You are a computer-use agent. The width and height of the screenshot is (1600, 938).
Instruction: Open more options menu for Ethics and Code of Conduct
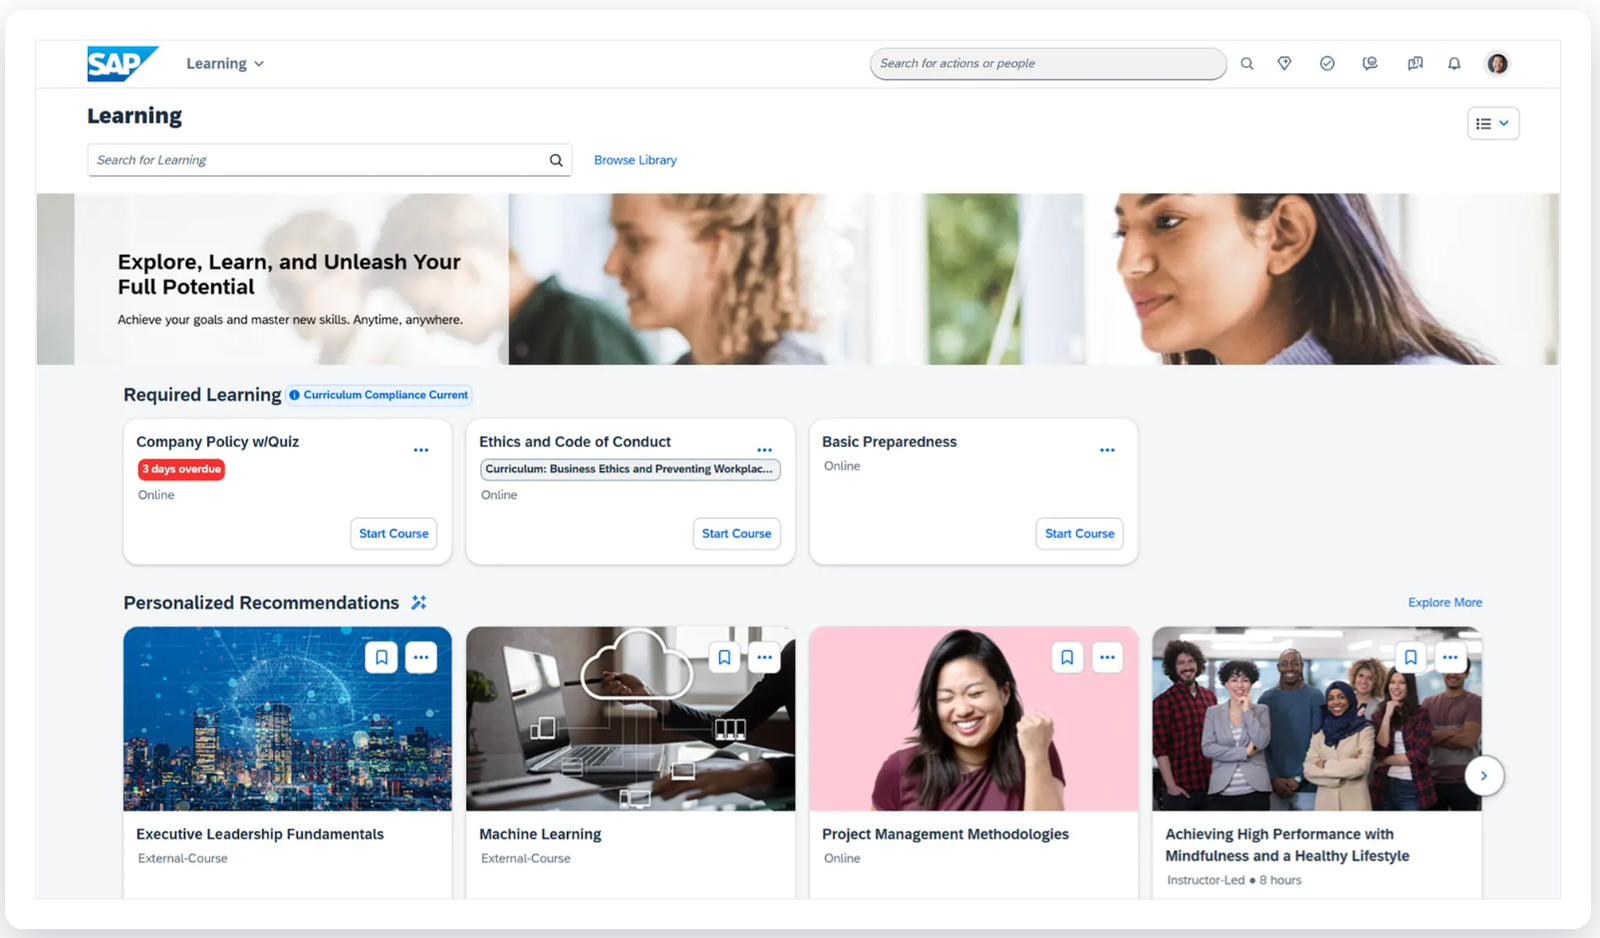point(764,450)
